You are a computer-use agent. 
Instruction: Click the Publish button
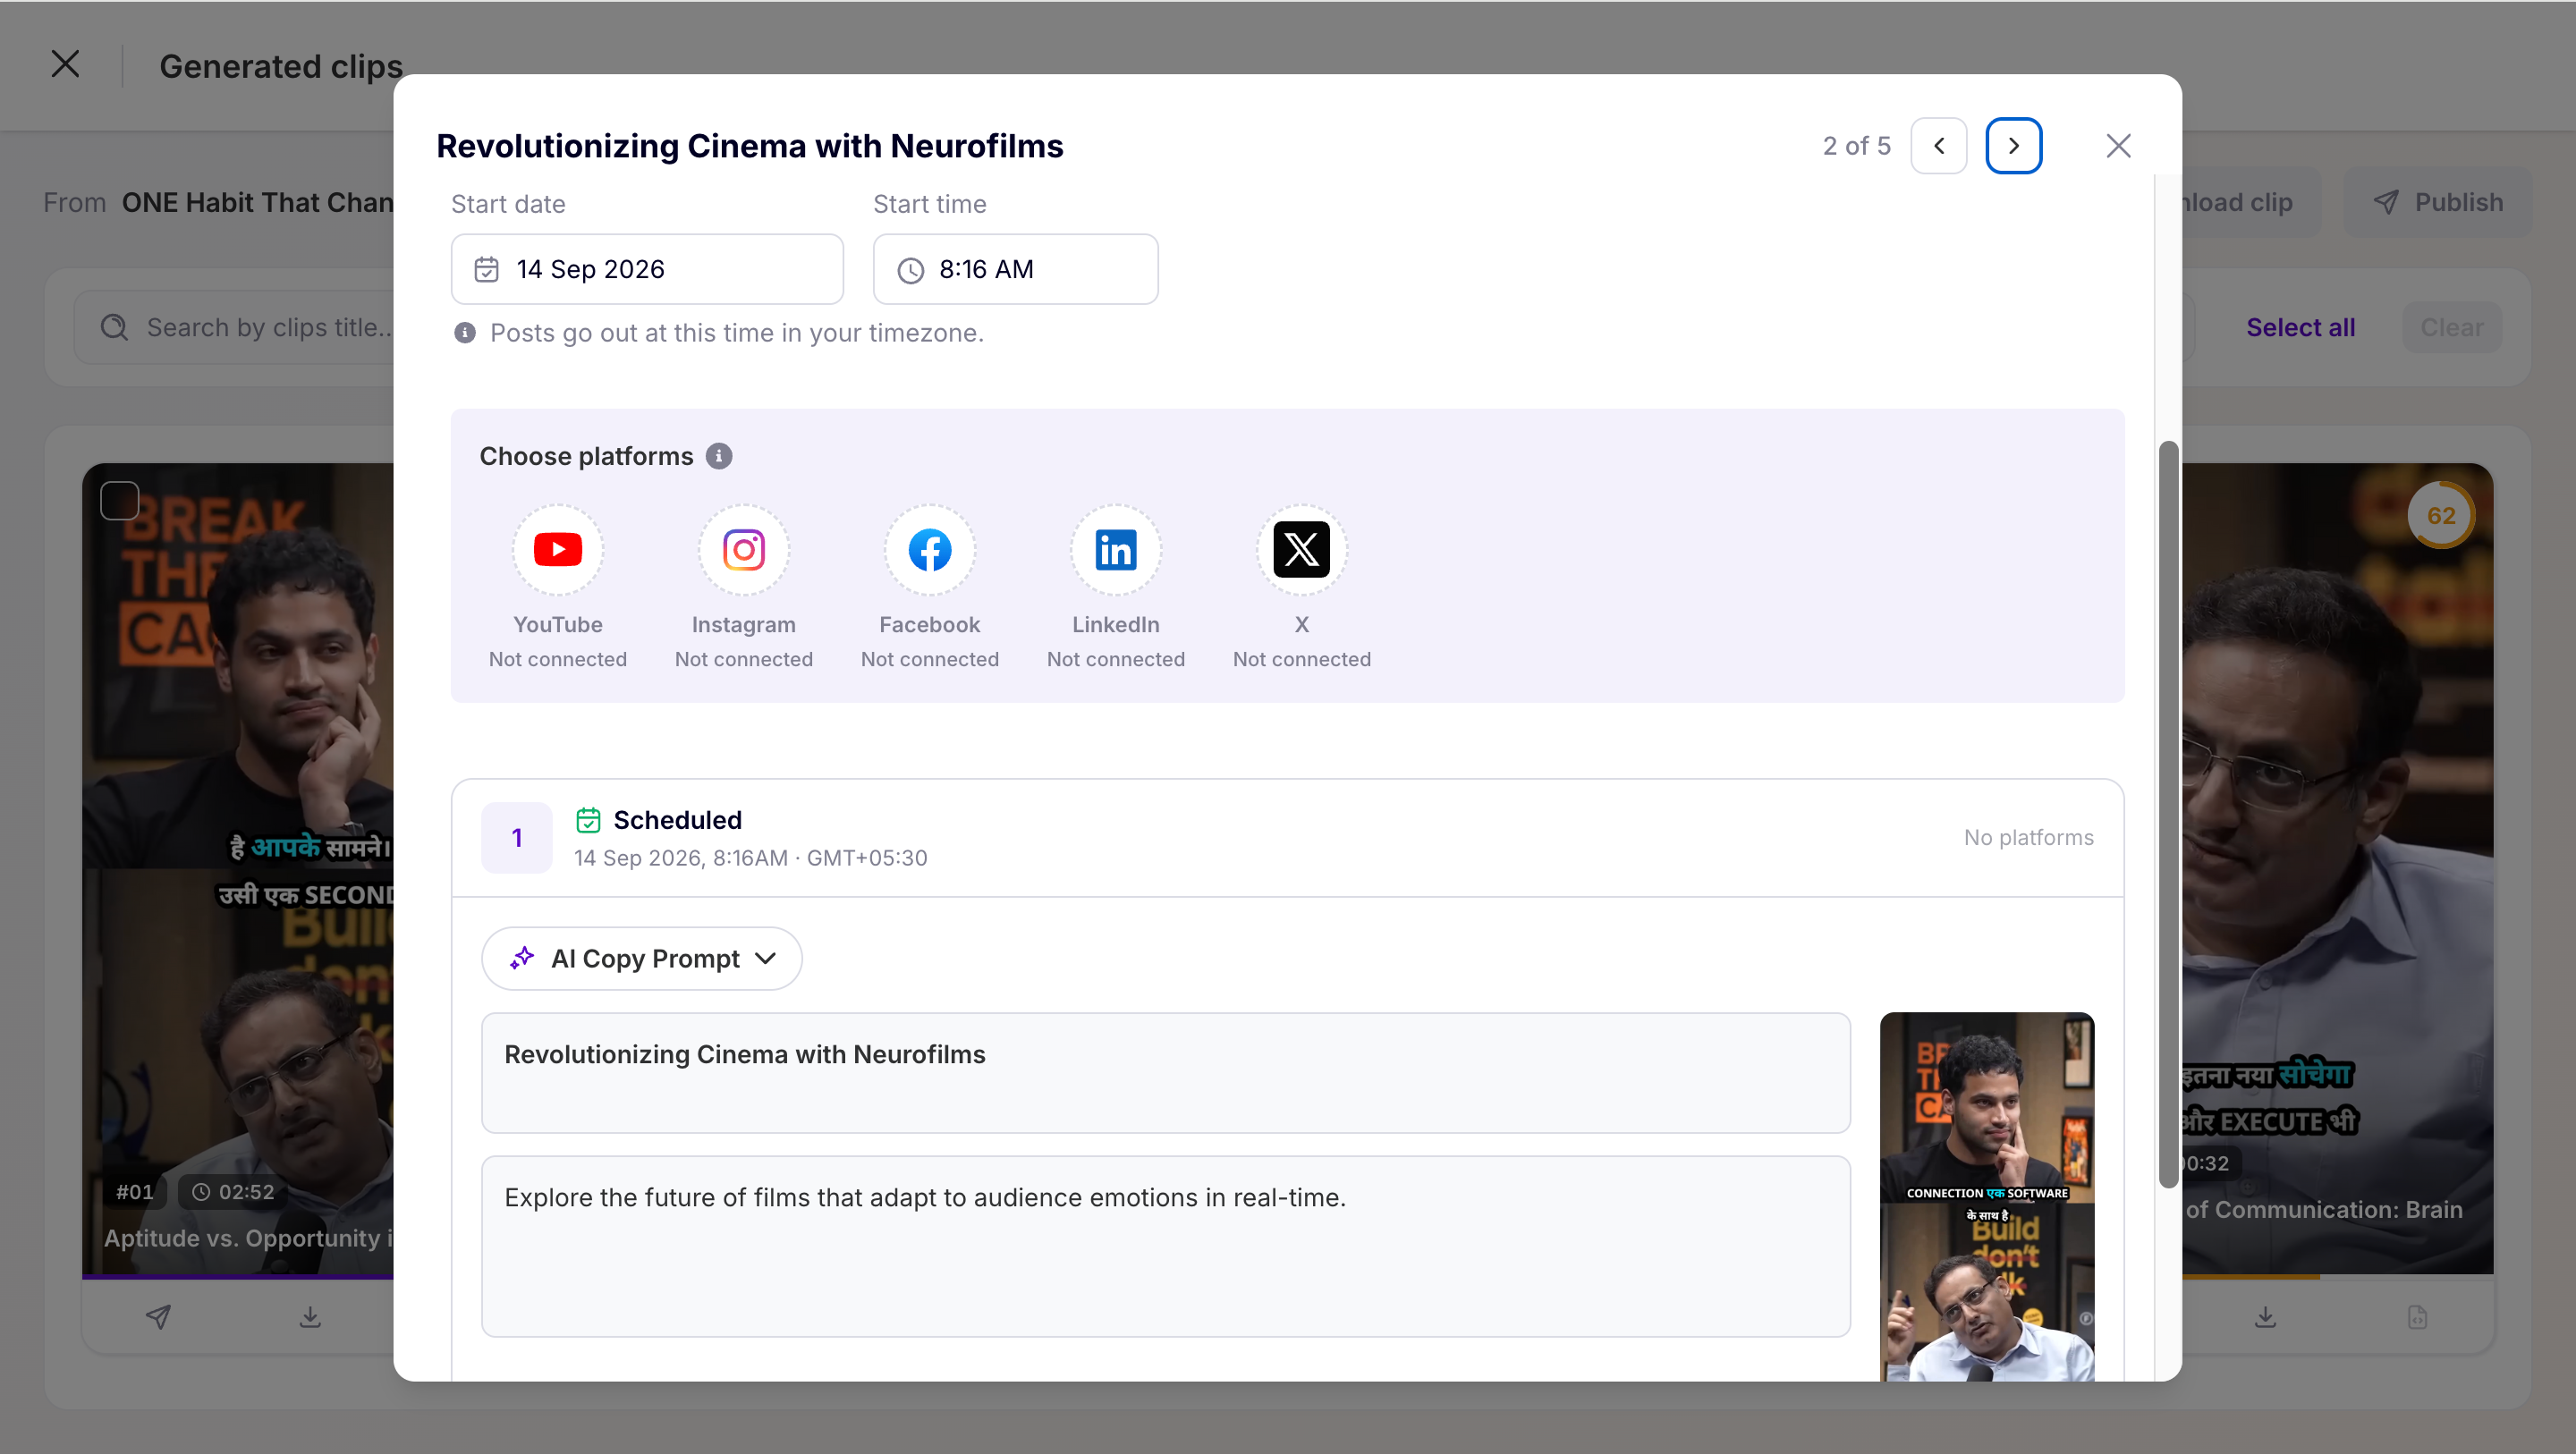pyautogui.click(x=2438, y=202)
